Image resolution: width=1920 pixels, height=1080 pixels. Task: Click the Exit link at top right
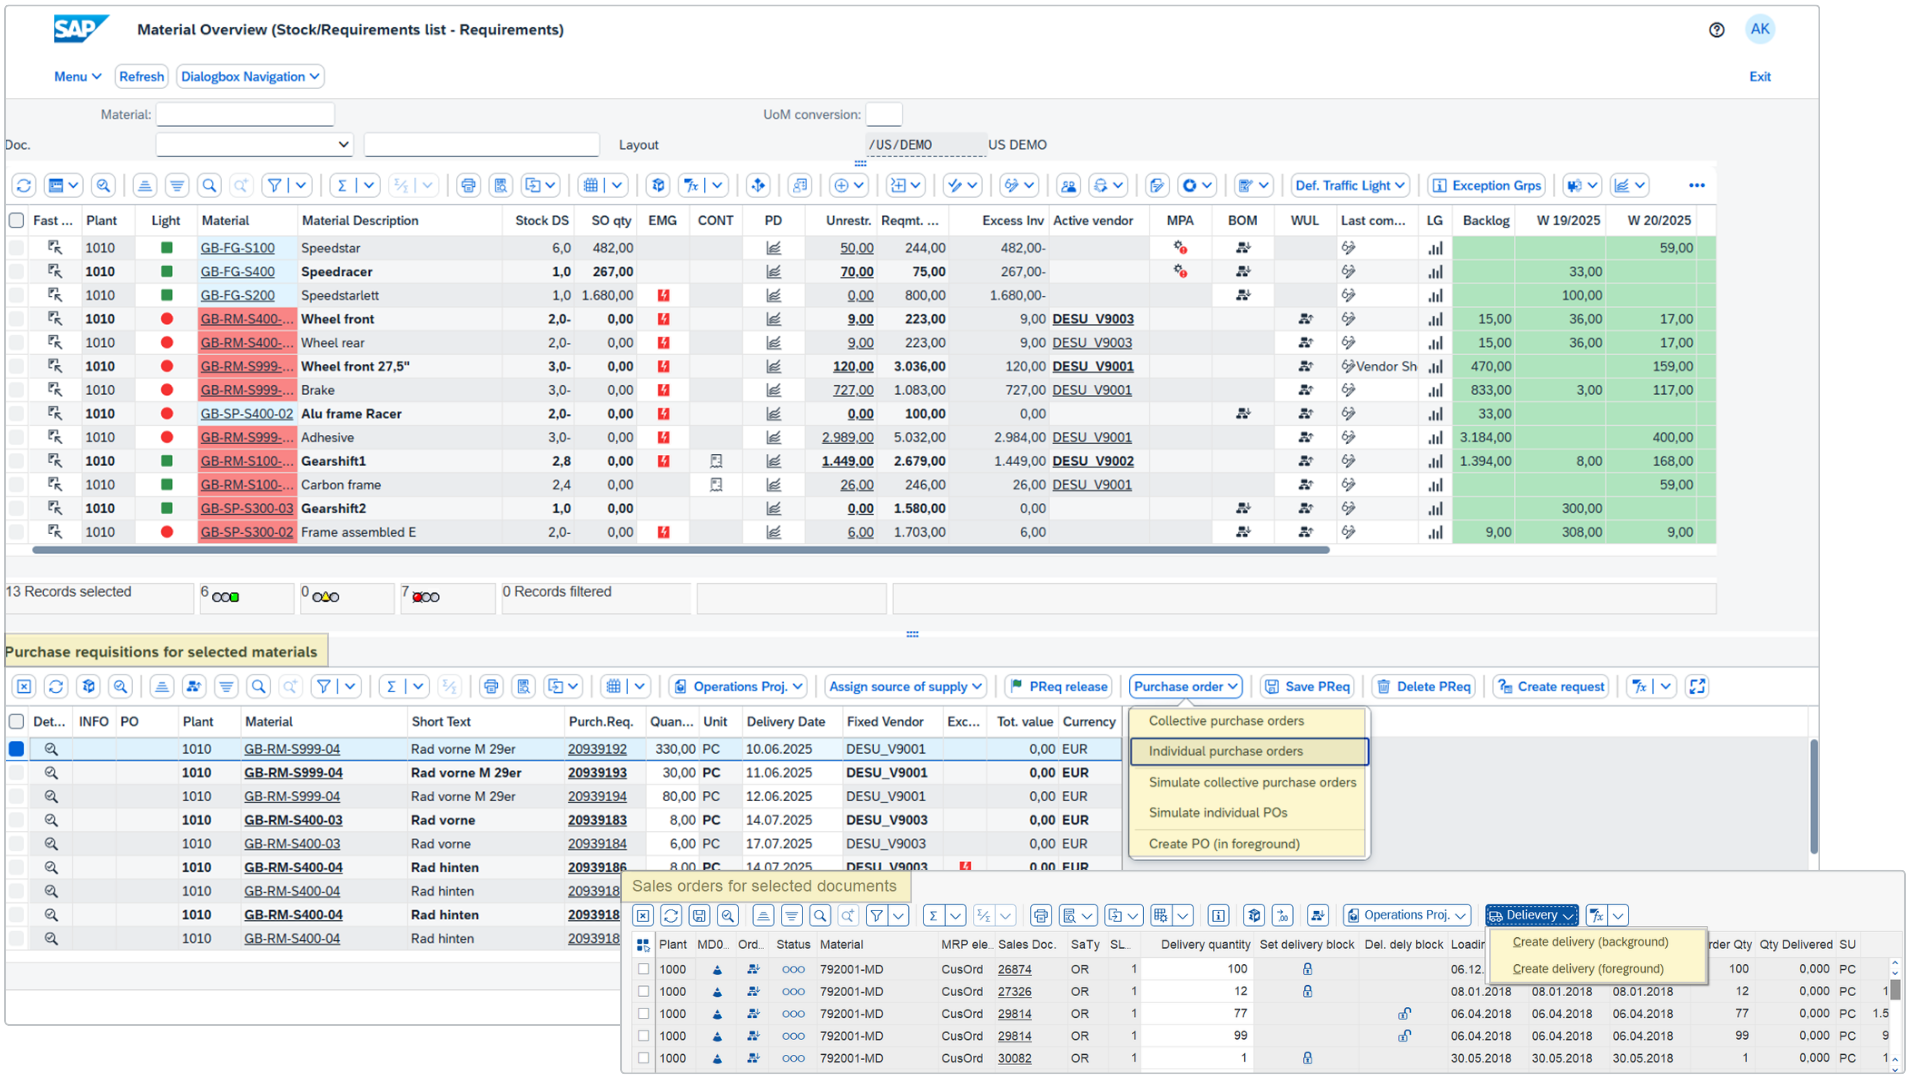coord(1761,76)
